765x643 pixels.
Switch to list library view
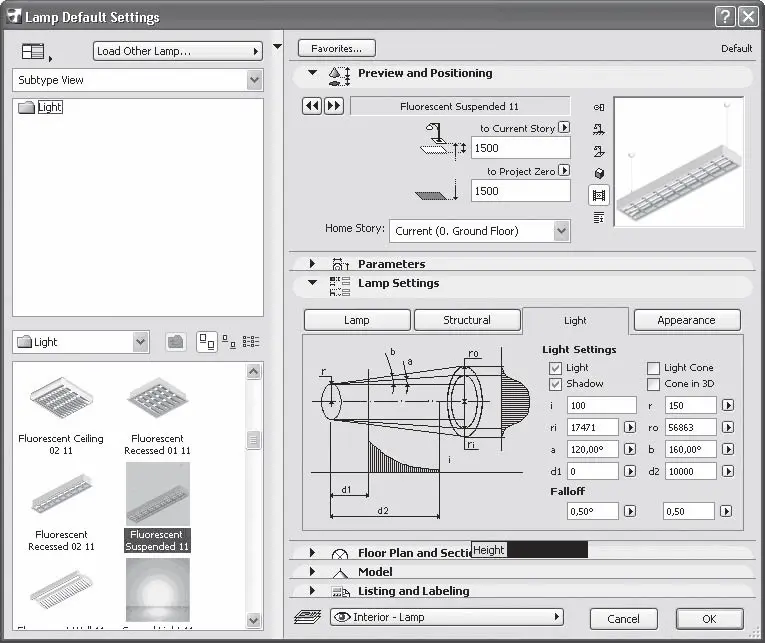click(x=251, y=342)
